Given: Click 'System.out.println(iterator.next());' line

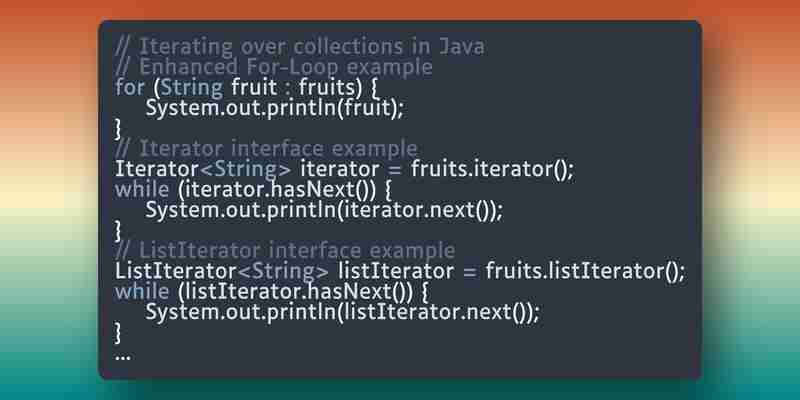Looking at the screenshot, I should click(324, 210).
